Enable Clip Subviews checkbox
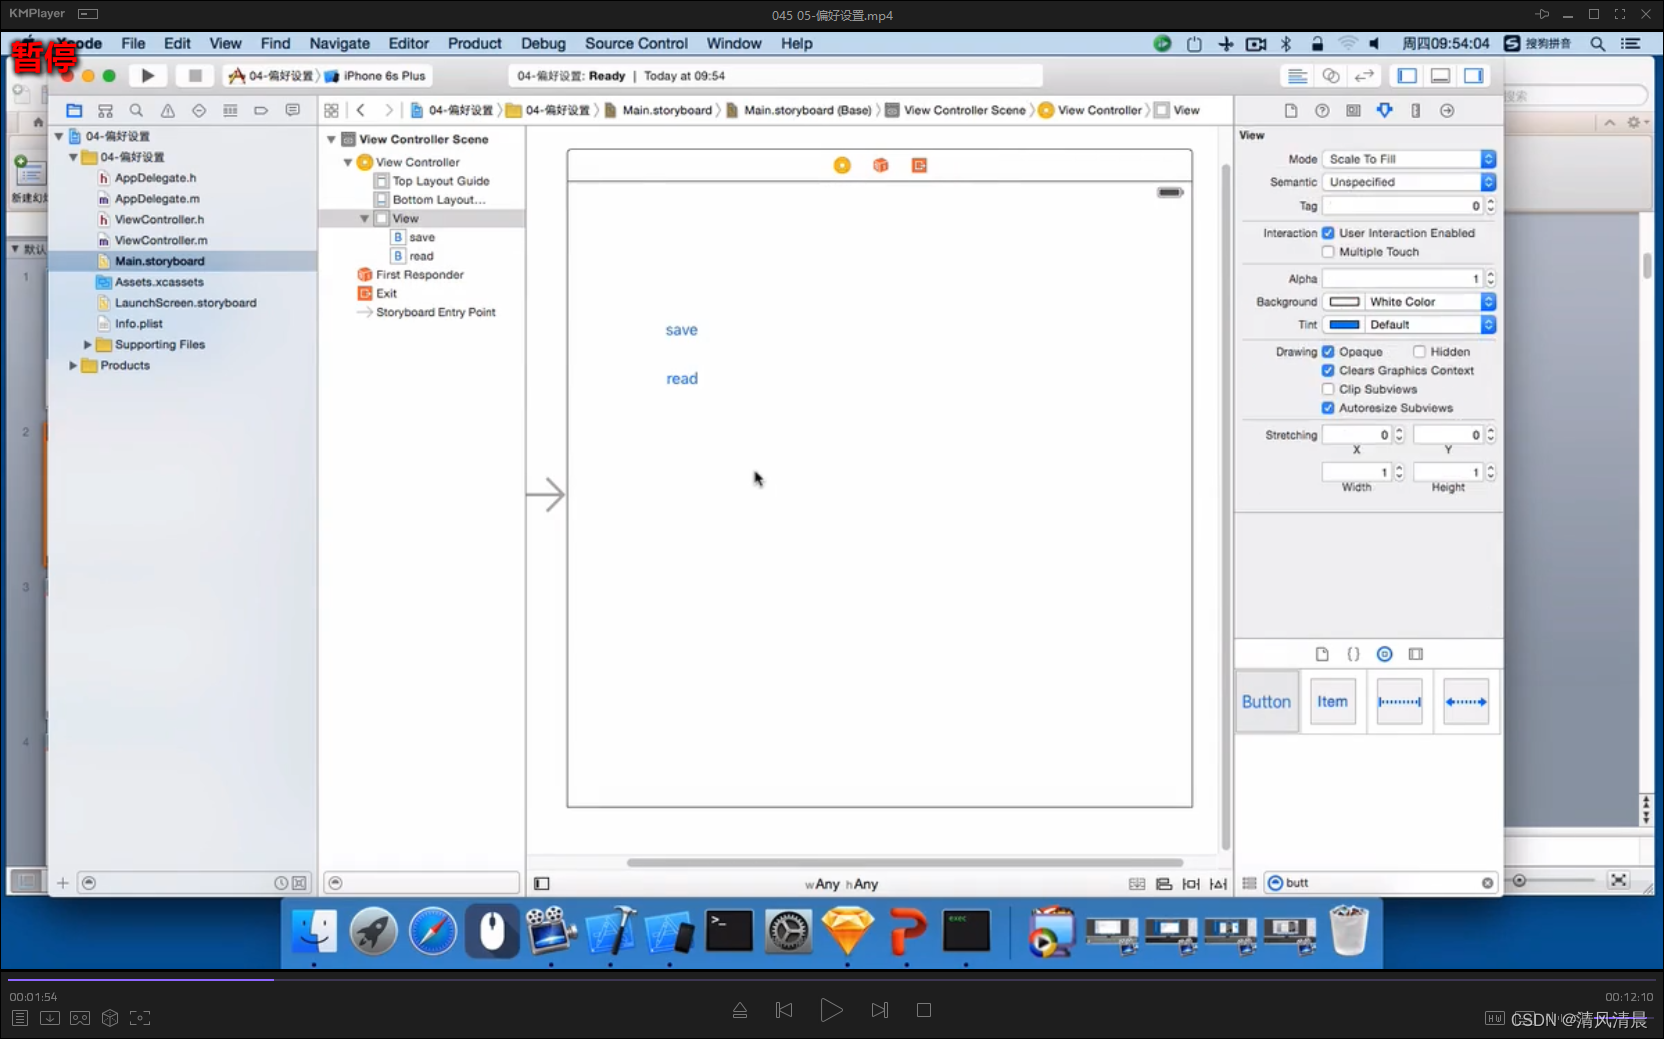The width and height of the screenshot is (1664, 1039). point(1328,390)
